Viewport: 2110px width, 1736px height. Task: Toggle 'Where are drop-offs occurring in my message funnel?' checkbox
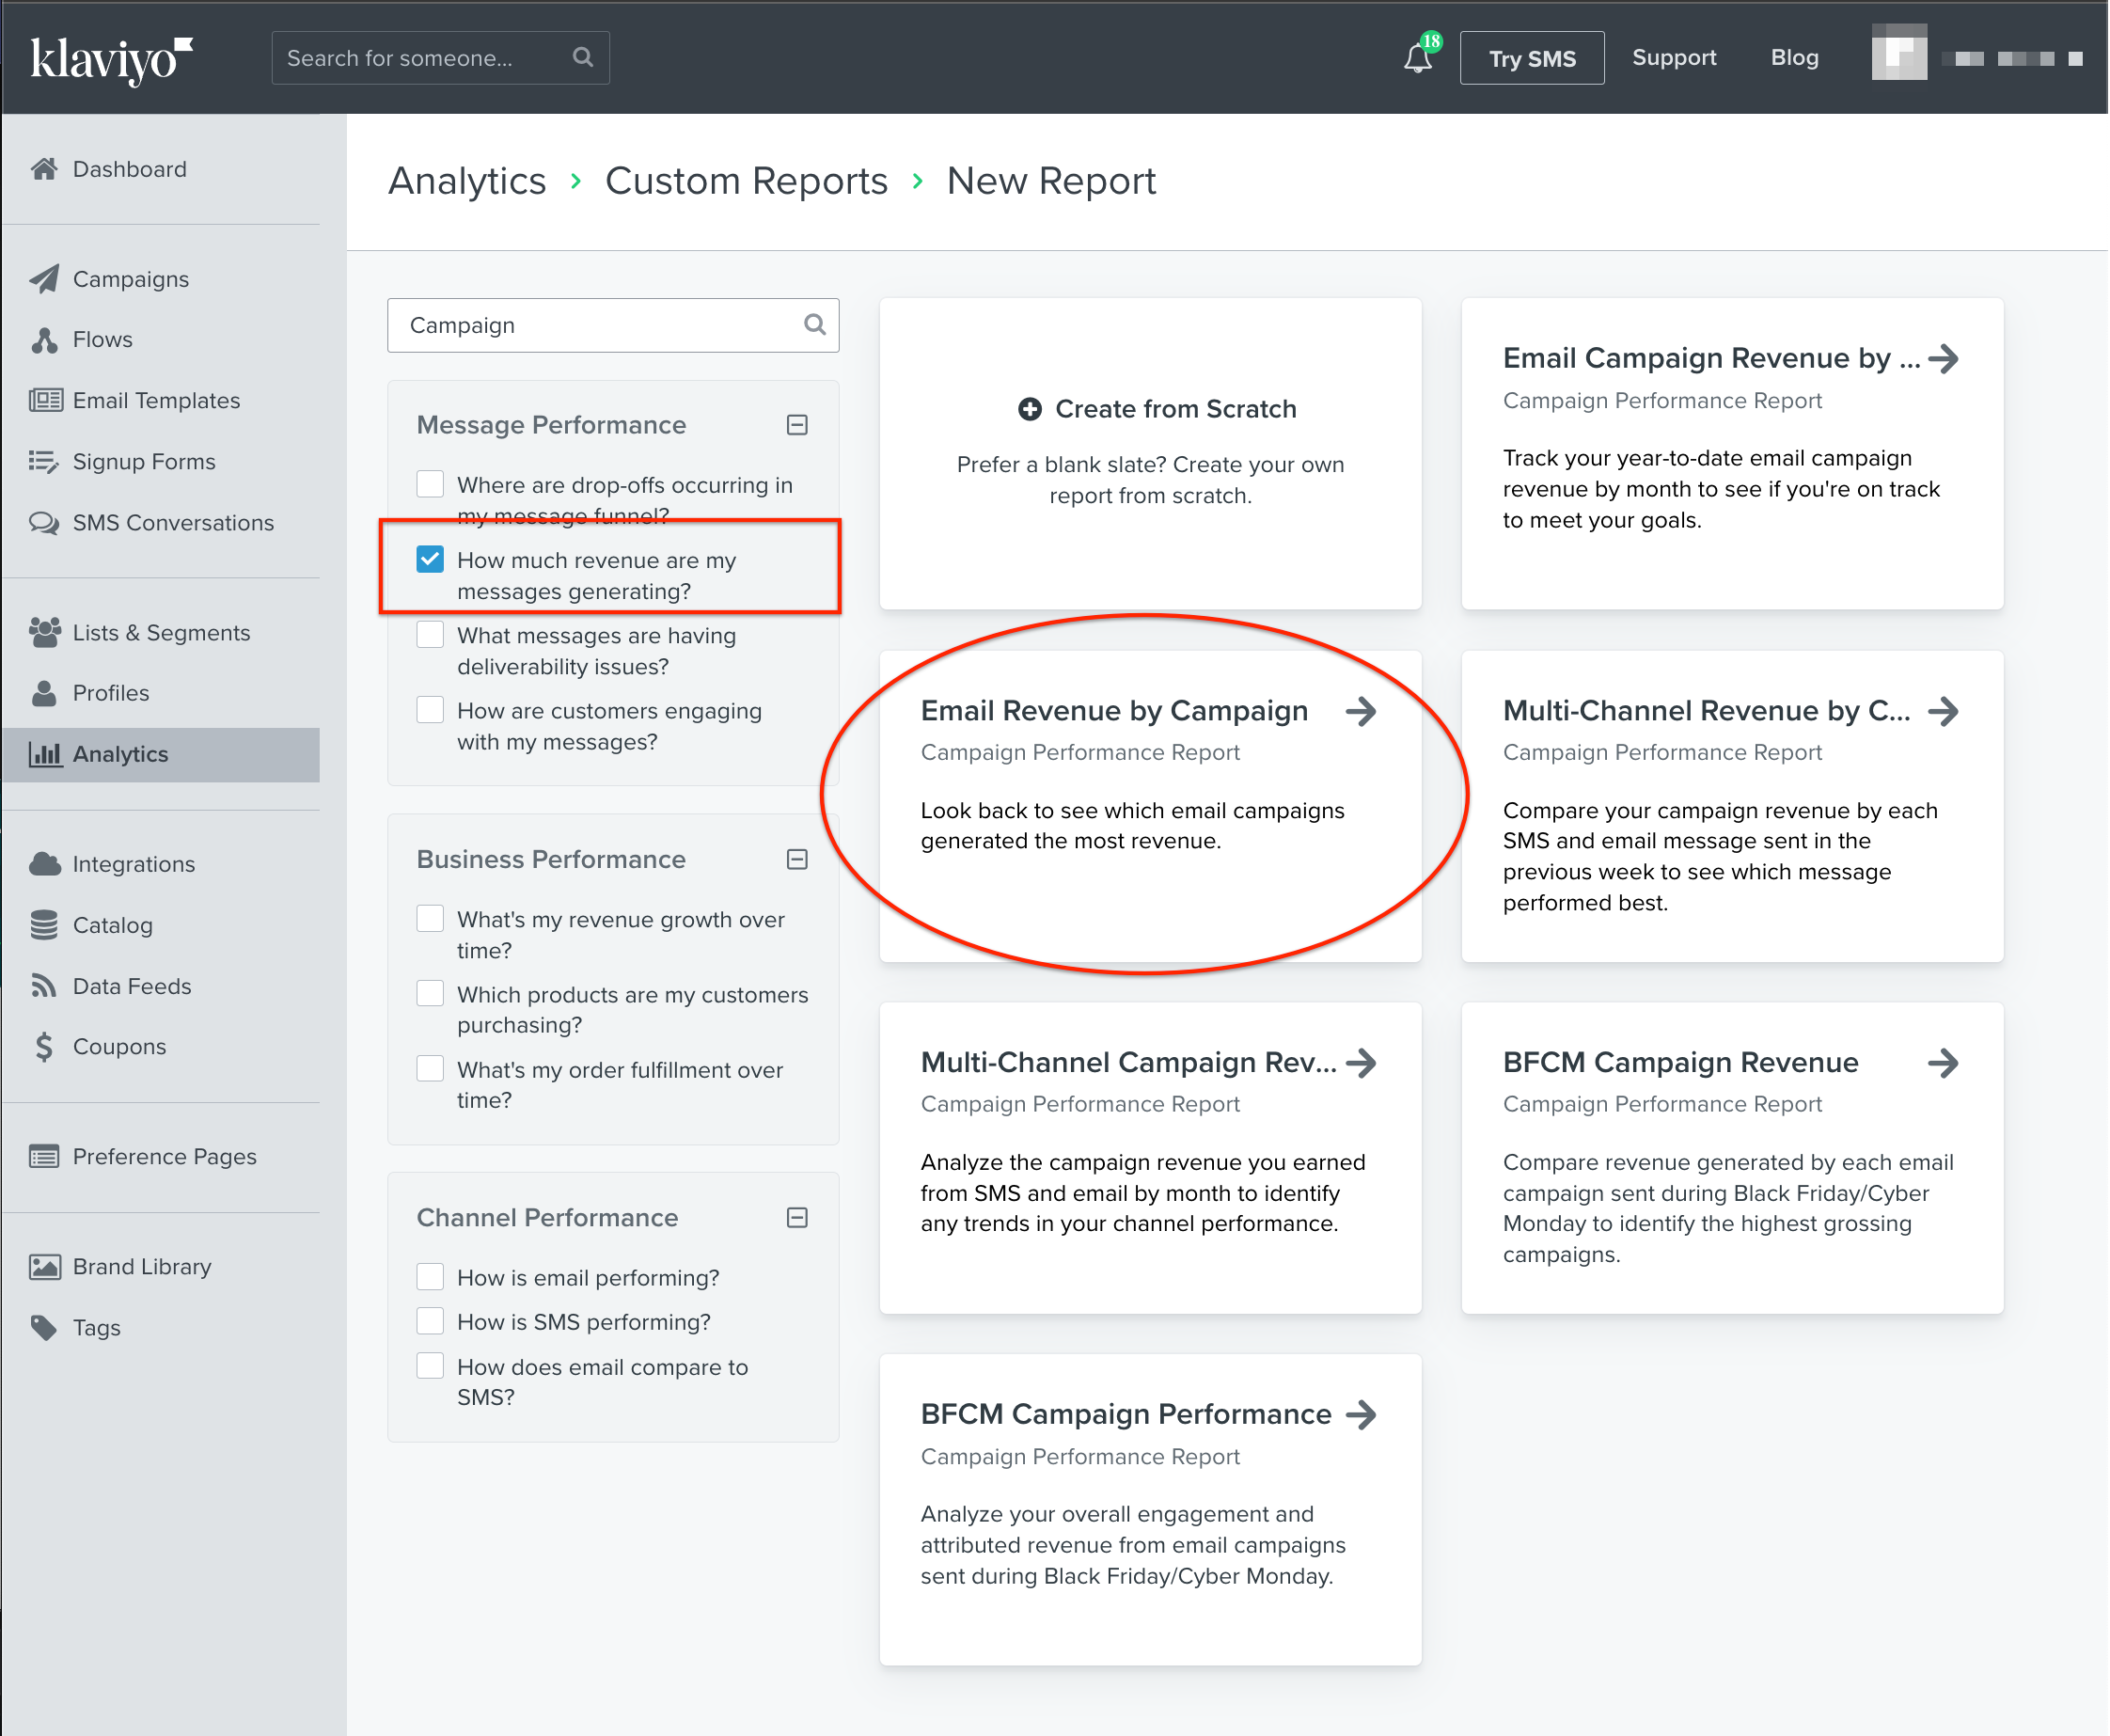point(430,484)
